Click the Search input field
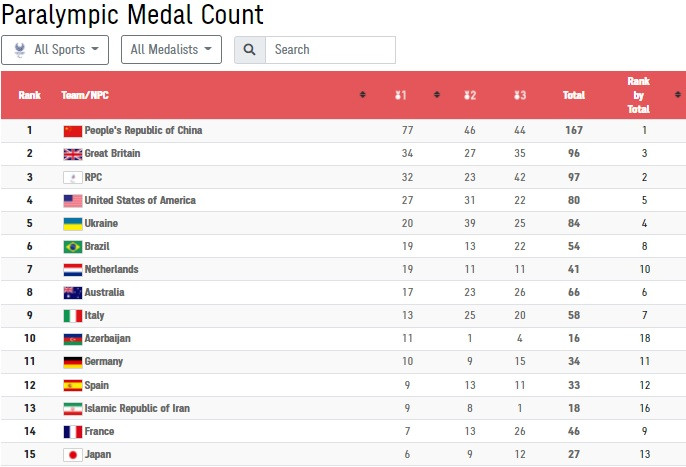Screen dimensions: 686x467 tap(330, 50)
